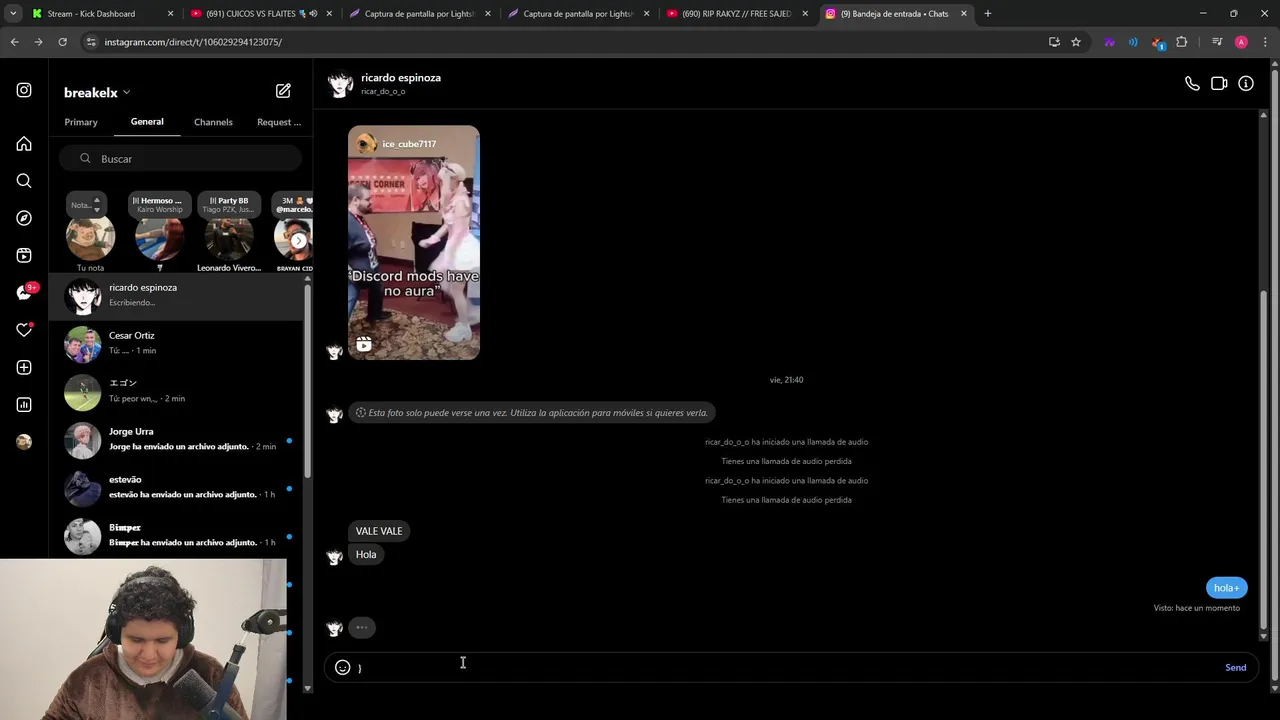
Task: Mute the CUICOS VS FLAITES tab audio
Action: point(314,14)
